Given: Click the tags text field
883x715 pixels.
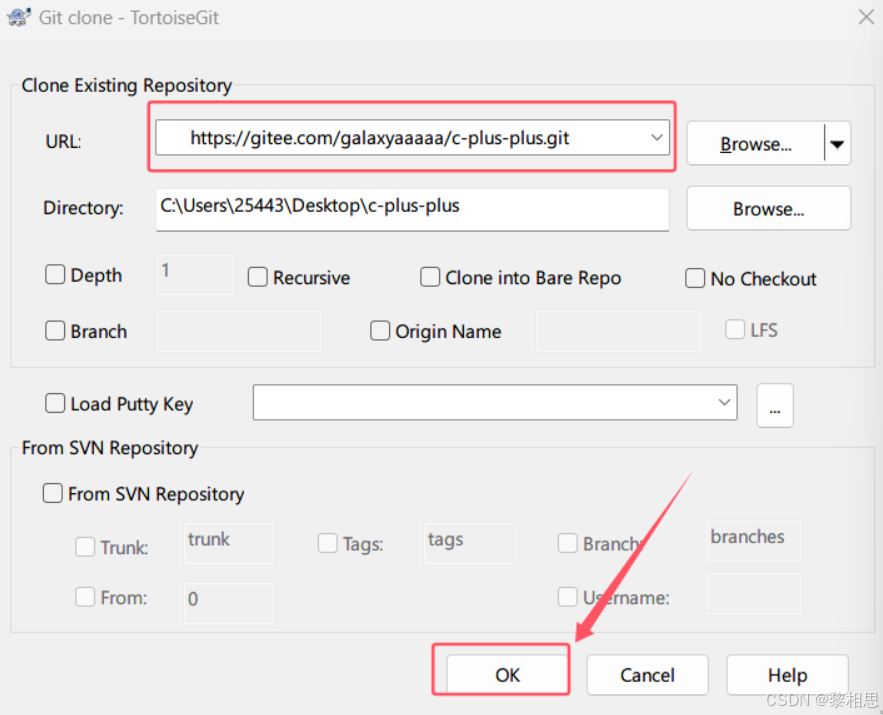Looking at the screenshot, I should pyautogui.click(x=470, y=543).
